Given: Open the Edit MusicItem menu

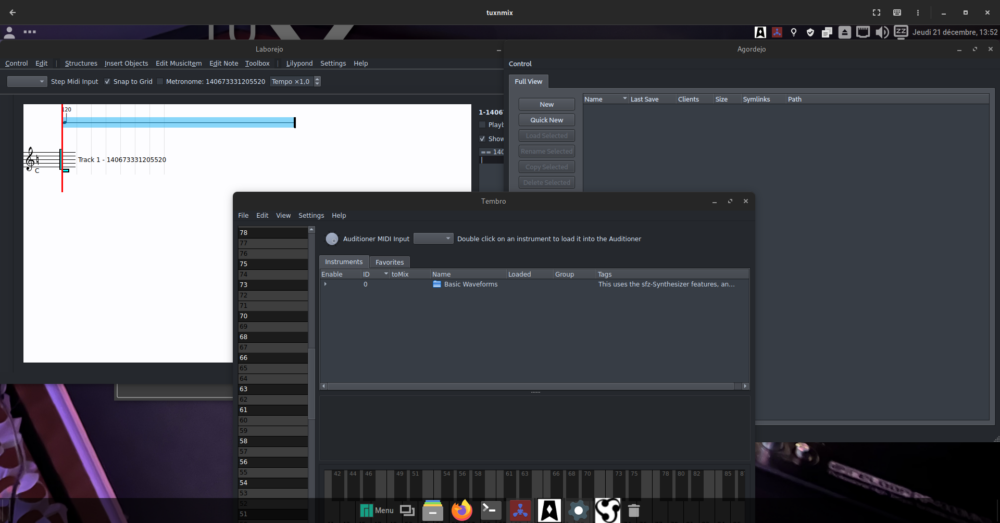Looking at the screenshot, I should tap(179, 63).
